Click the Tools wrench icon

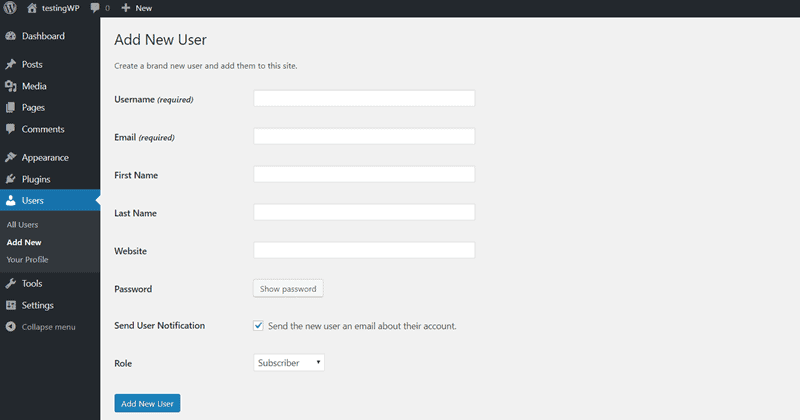coord(11,283)
